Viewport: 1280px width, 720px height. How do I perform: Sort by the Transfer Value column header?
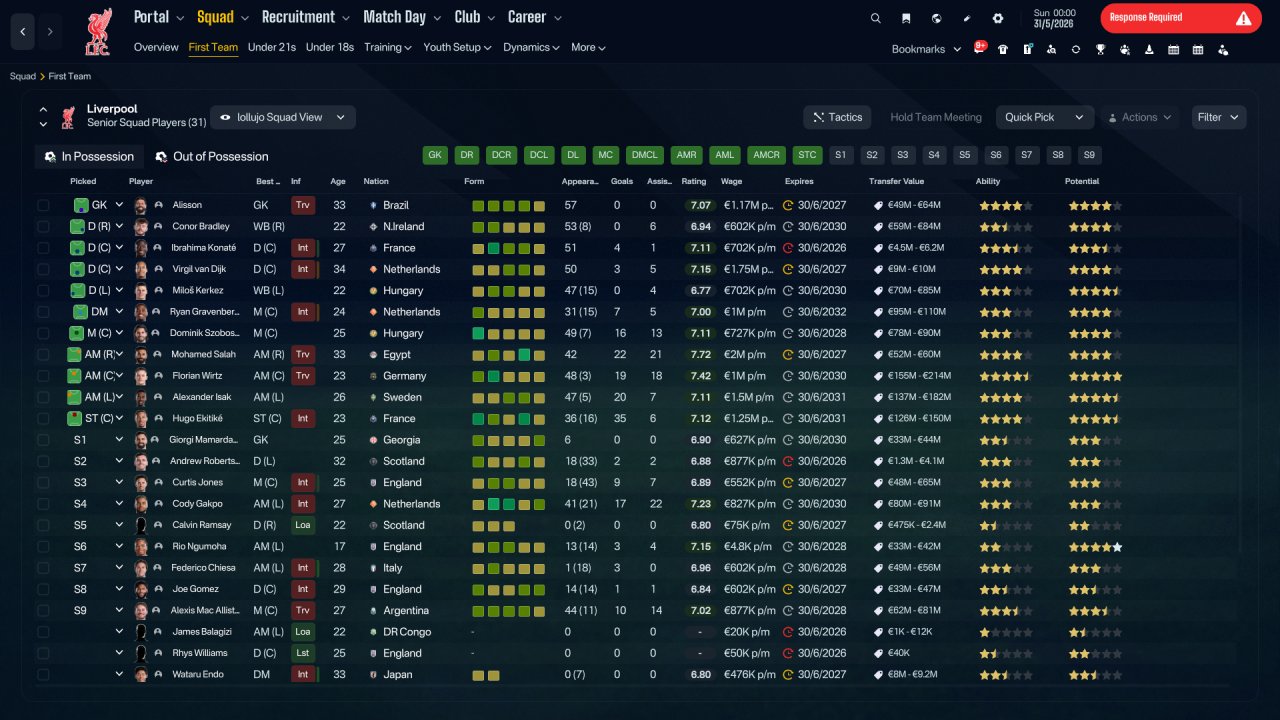pyautogui.click(x=896, y=181)
